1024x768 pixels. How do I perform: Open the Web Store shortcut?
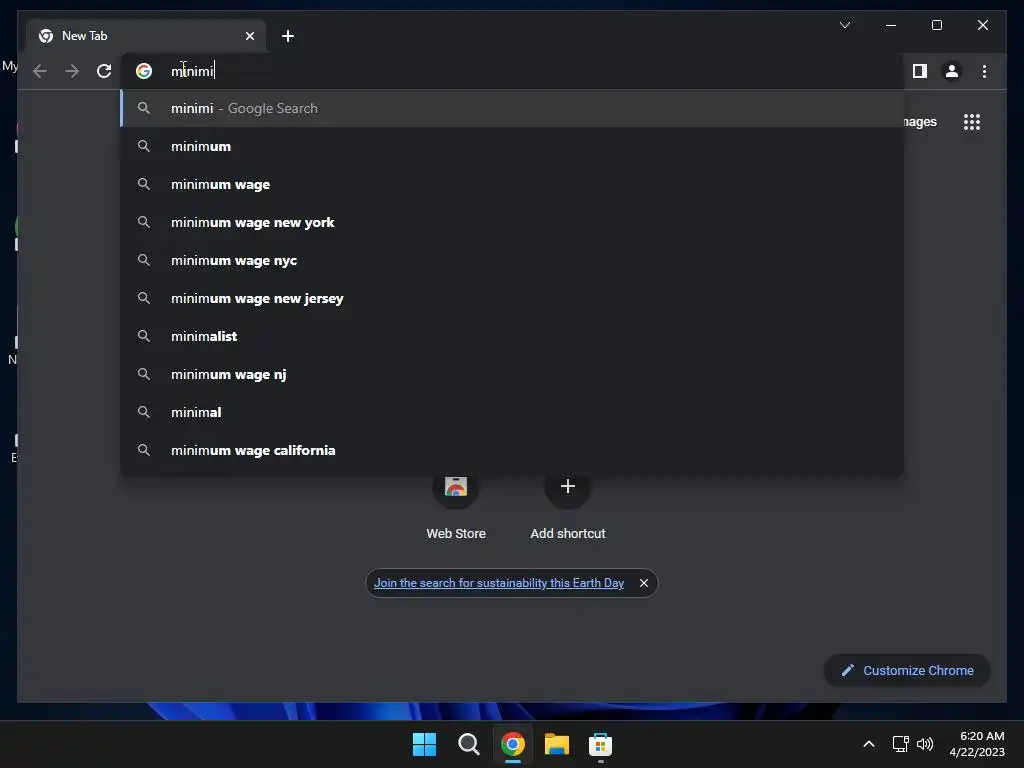[456, 506]
